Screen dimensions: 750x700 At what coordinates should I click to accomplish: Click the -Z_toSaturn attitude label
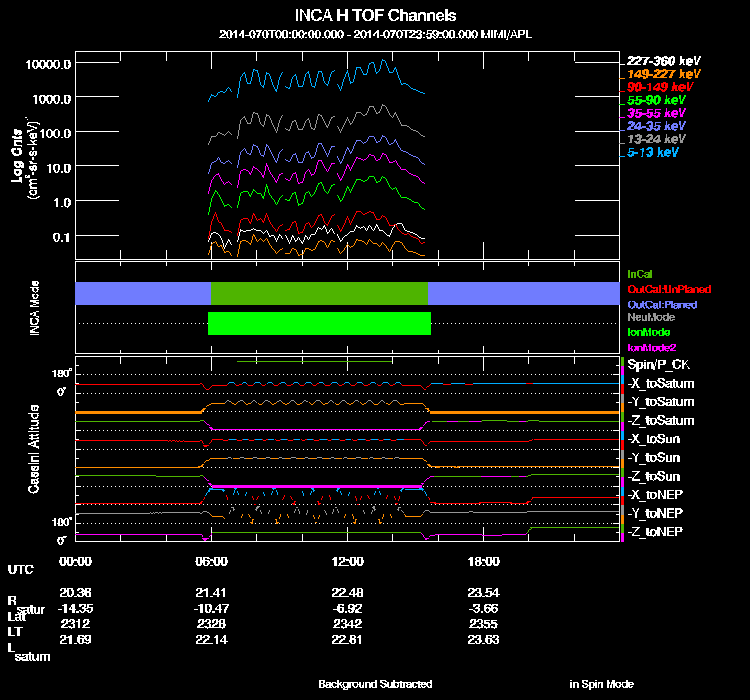[661, 421]
